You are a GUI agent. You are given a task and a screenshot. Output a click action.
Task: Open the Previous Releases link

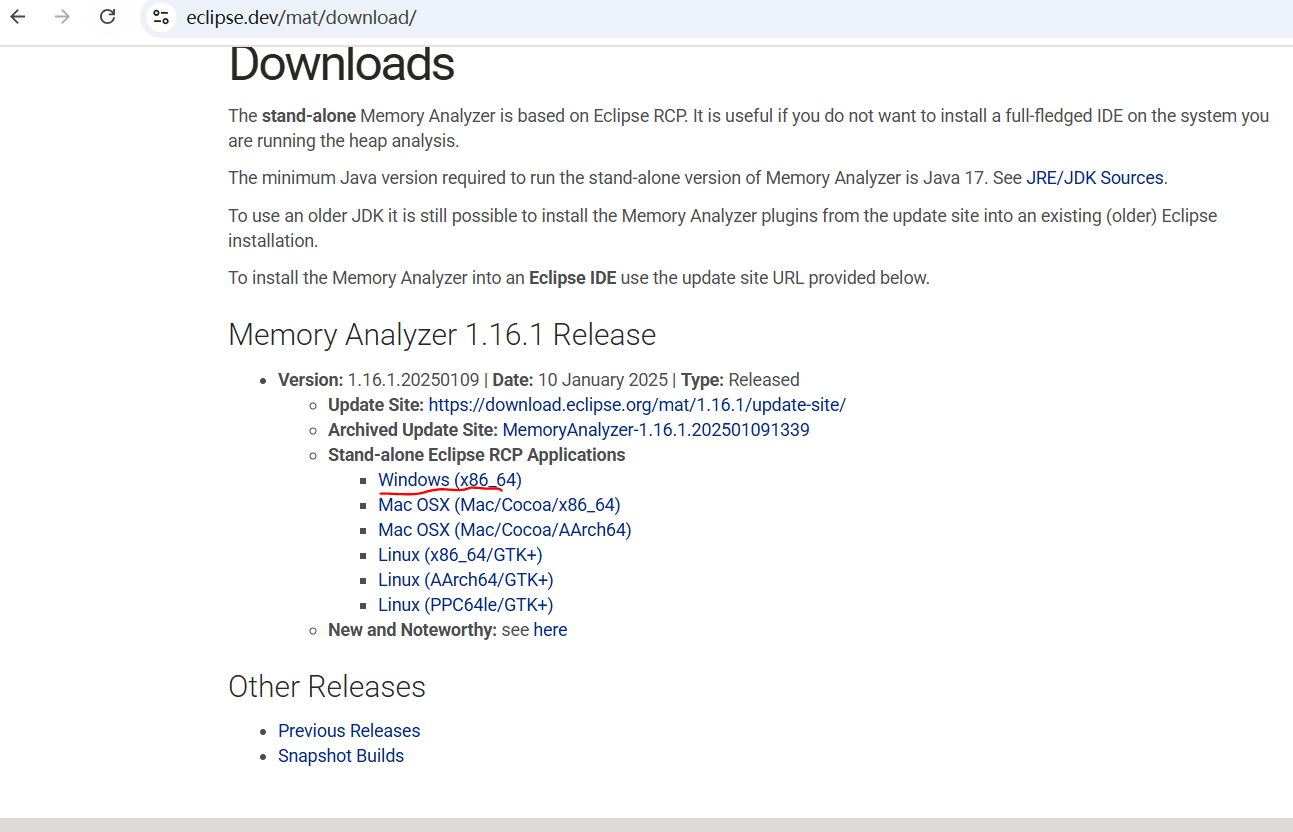click(x=349, y=731)
